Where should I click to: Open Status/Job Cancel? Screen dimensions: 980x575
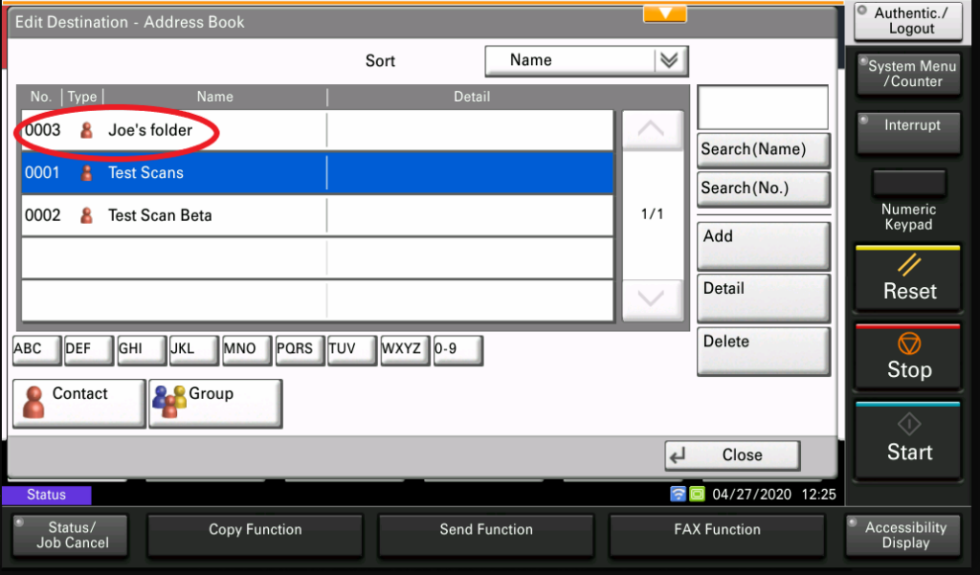click(71, 536)
